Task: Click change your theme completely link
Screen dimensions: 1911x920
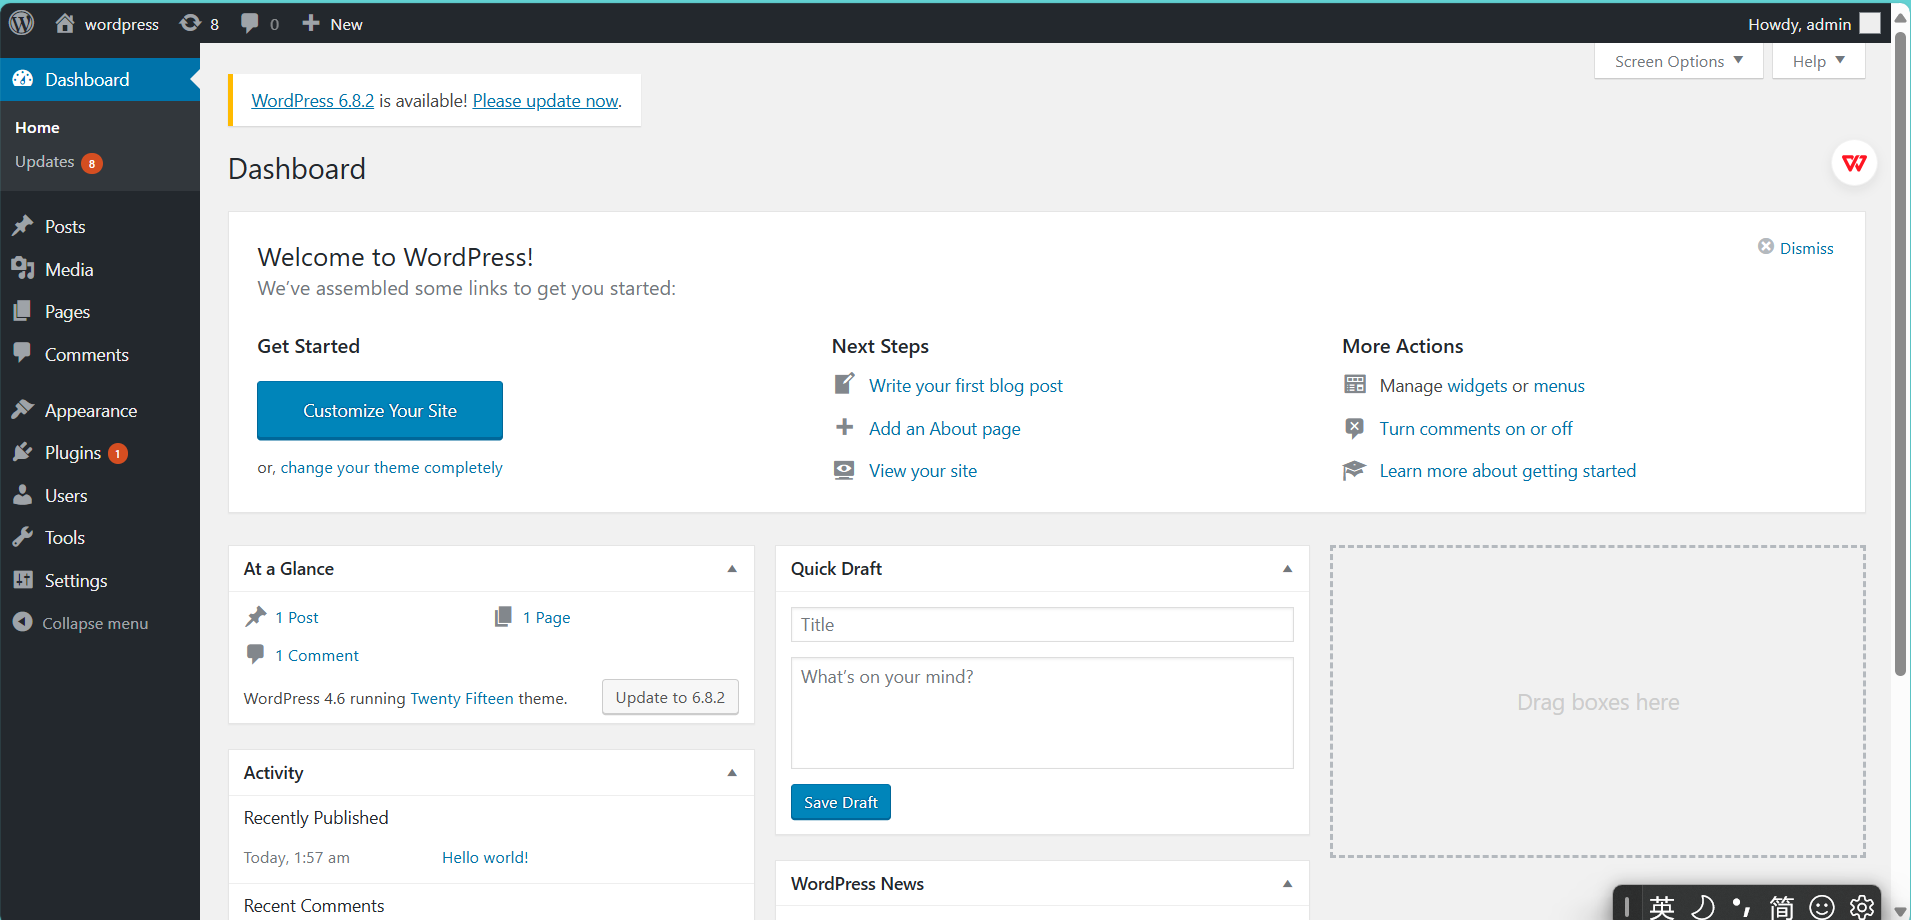Action: pyautogui.click(x=391, y=467)
